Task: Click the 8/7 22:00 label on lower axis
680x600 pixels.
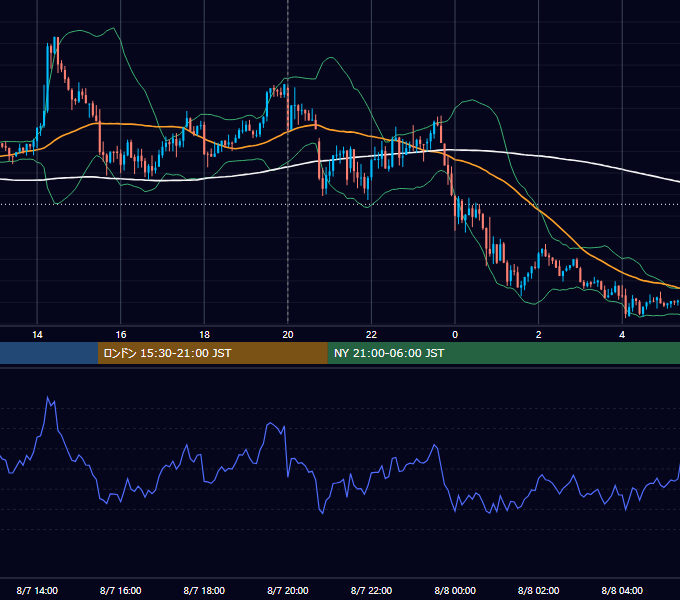Action: (x=371, y=590)
